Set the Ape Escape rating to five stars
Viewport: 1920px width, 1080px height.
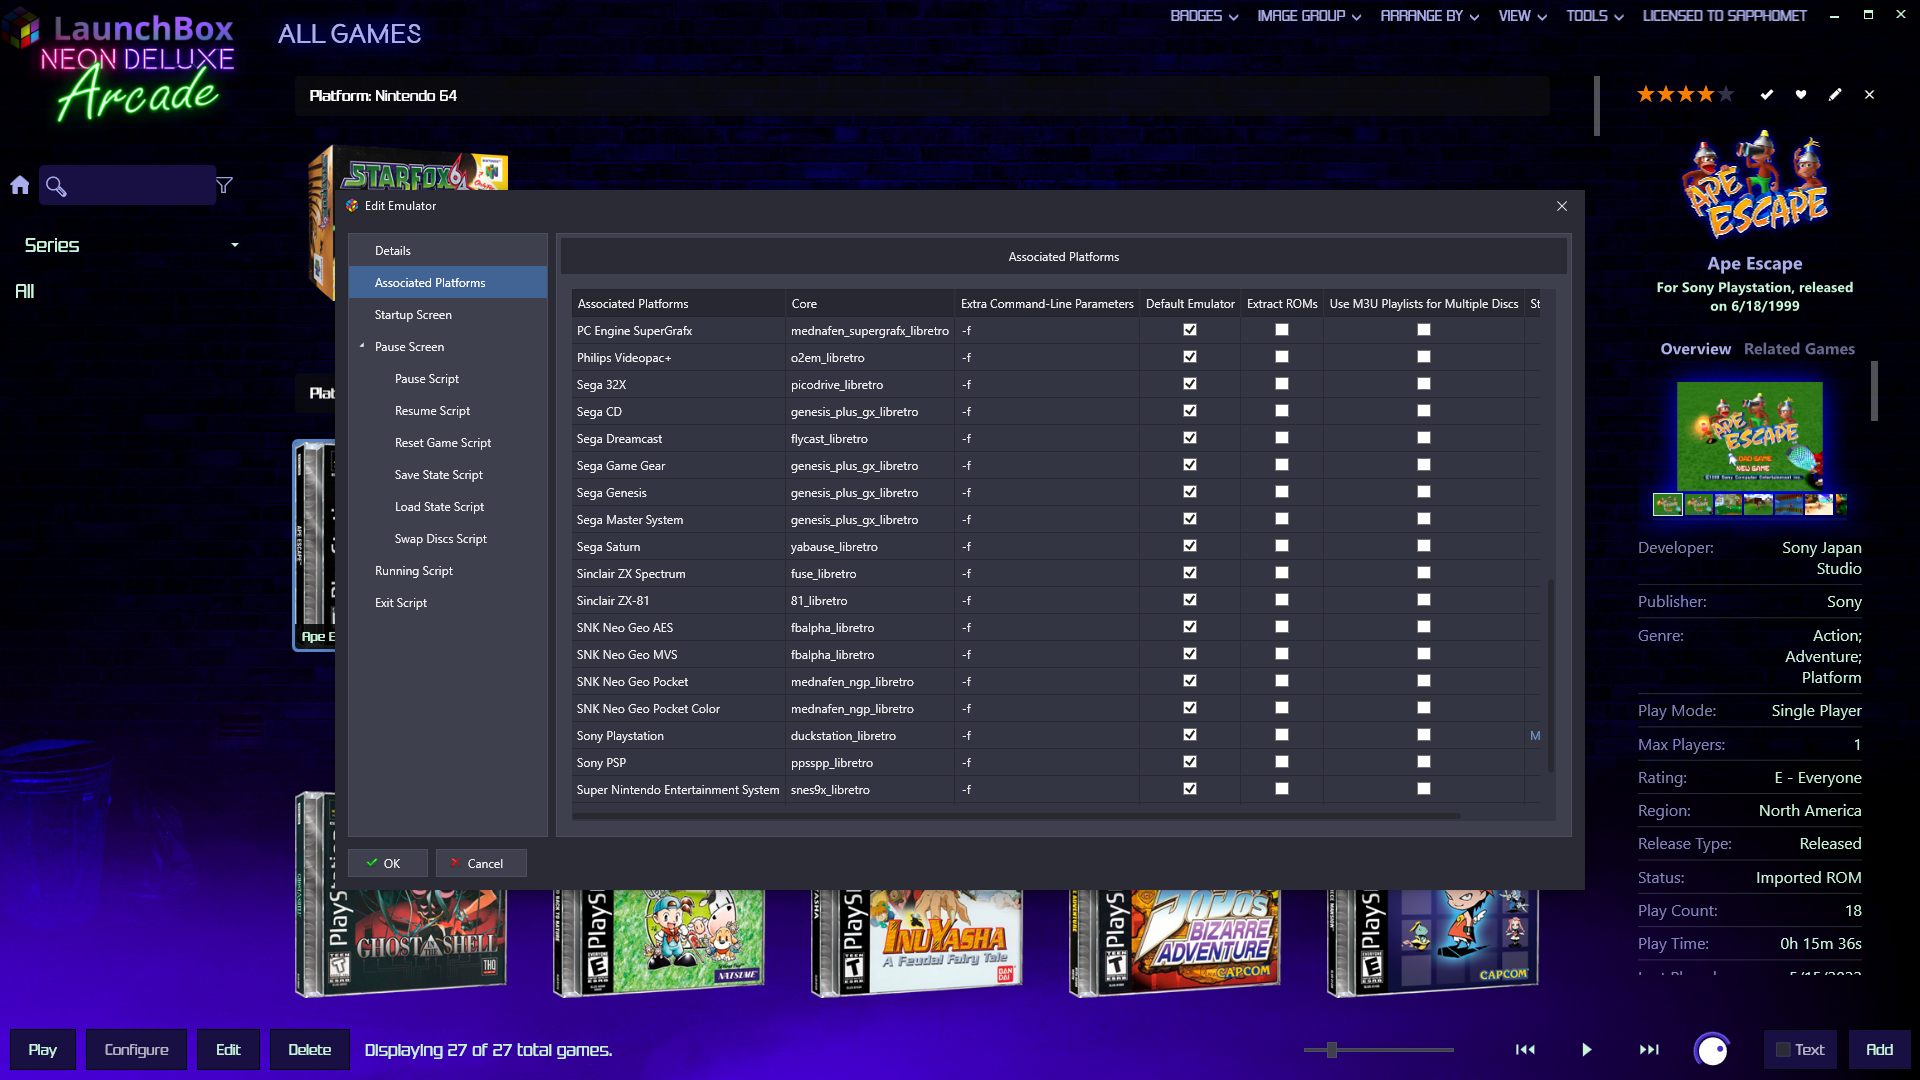[1726, 94]
